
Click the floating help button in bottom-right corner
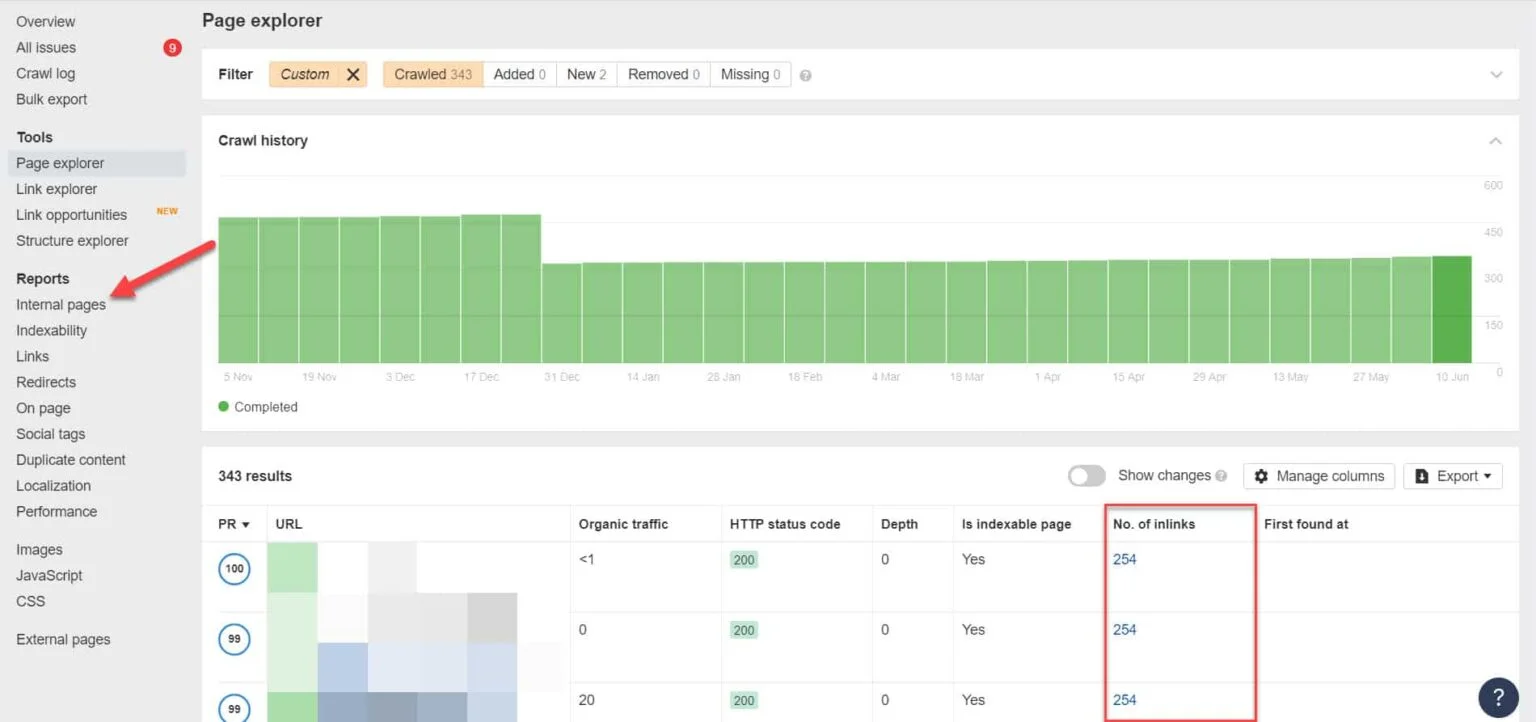click(x=1498, y=697)
